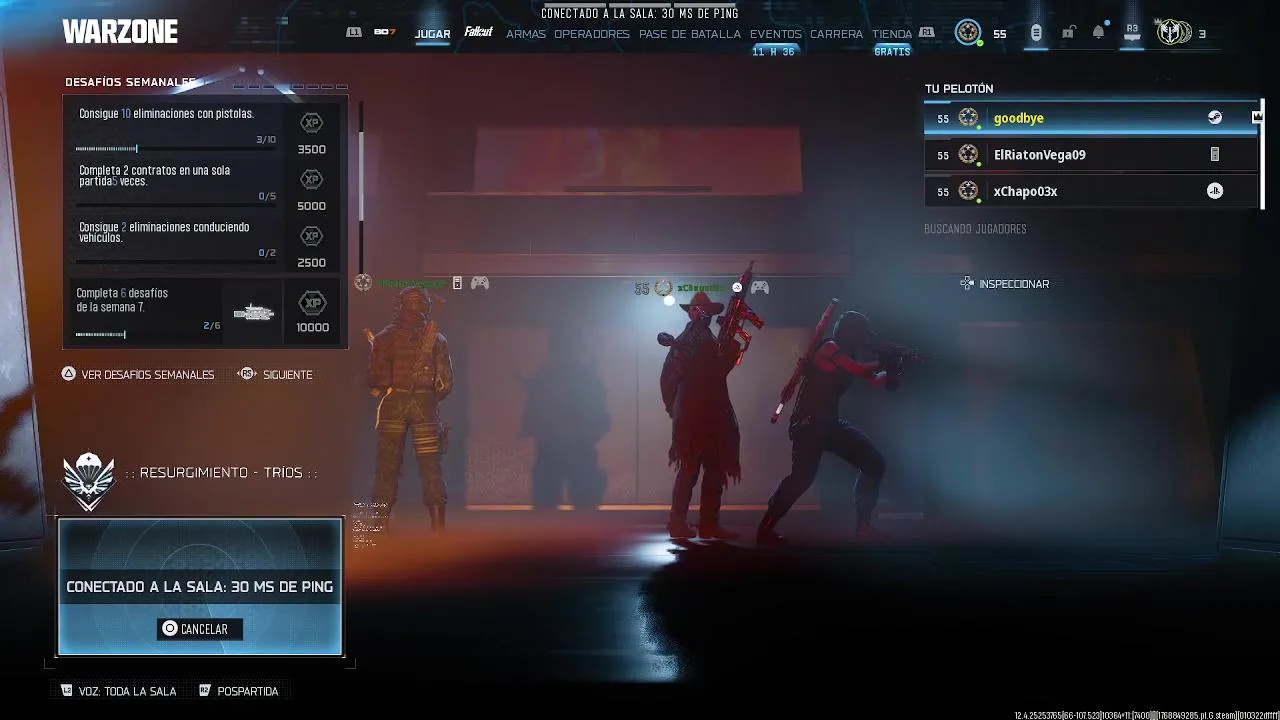The image size is (1280, 720).
Task: Click the padlock icon in the top bar
Action: click(x=1068, y=33)
